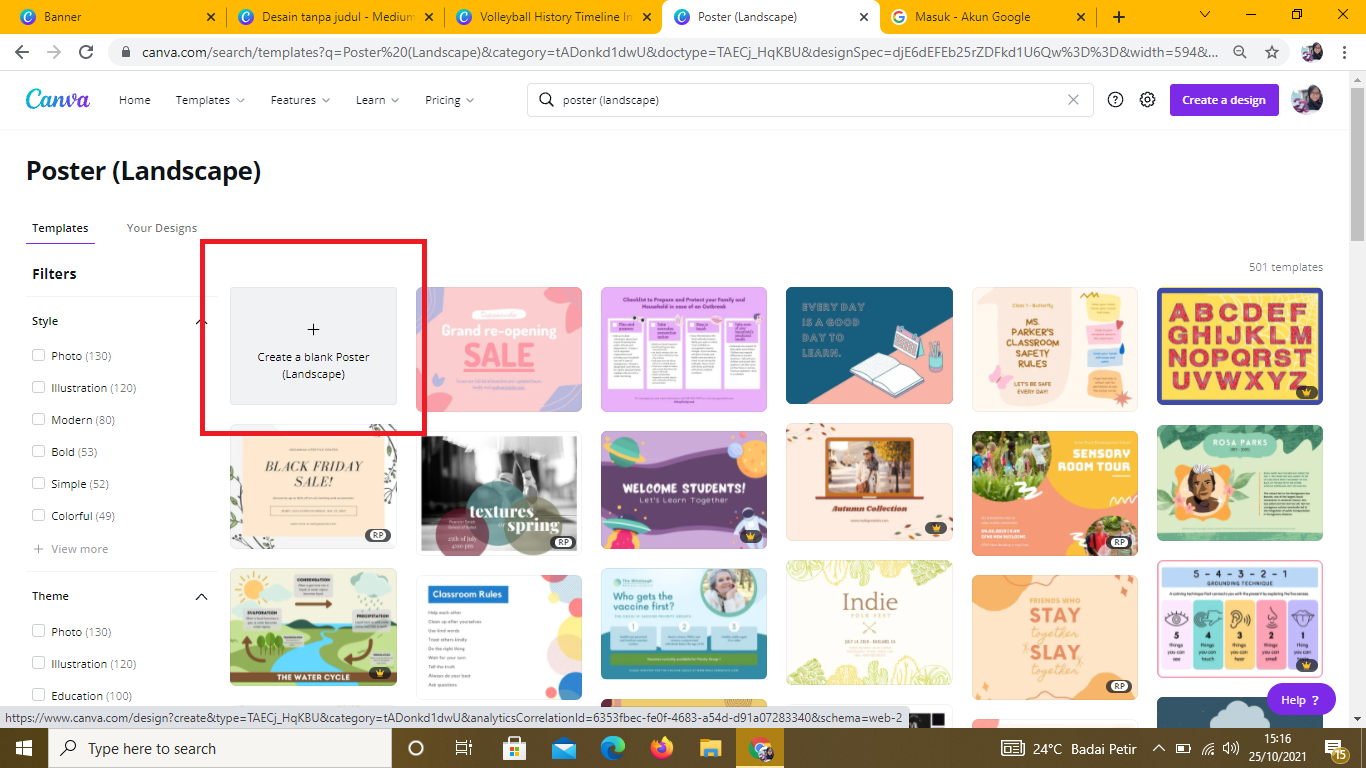Switch to the Your Designs tab
This screenshot has height=768, width=1366.
pyautogui.click(x=162, y=228)
